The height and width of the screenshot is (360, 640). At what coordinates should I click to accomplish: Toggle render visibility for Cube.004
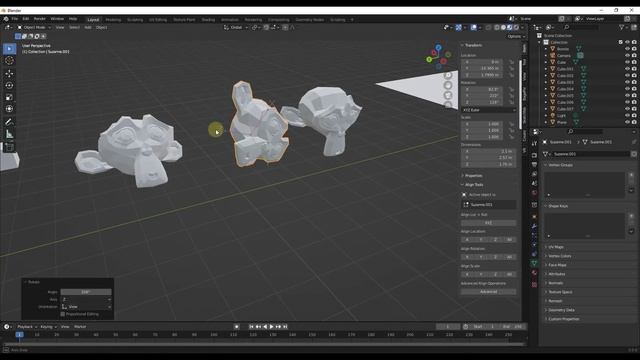[634, 89]
